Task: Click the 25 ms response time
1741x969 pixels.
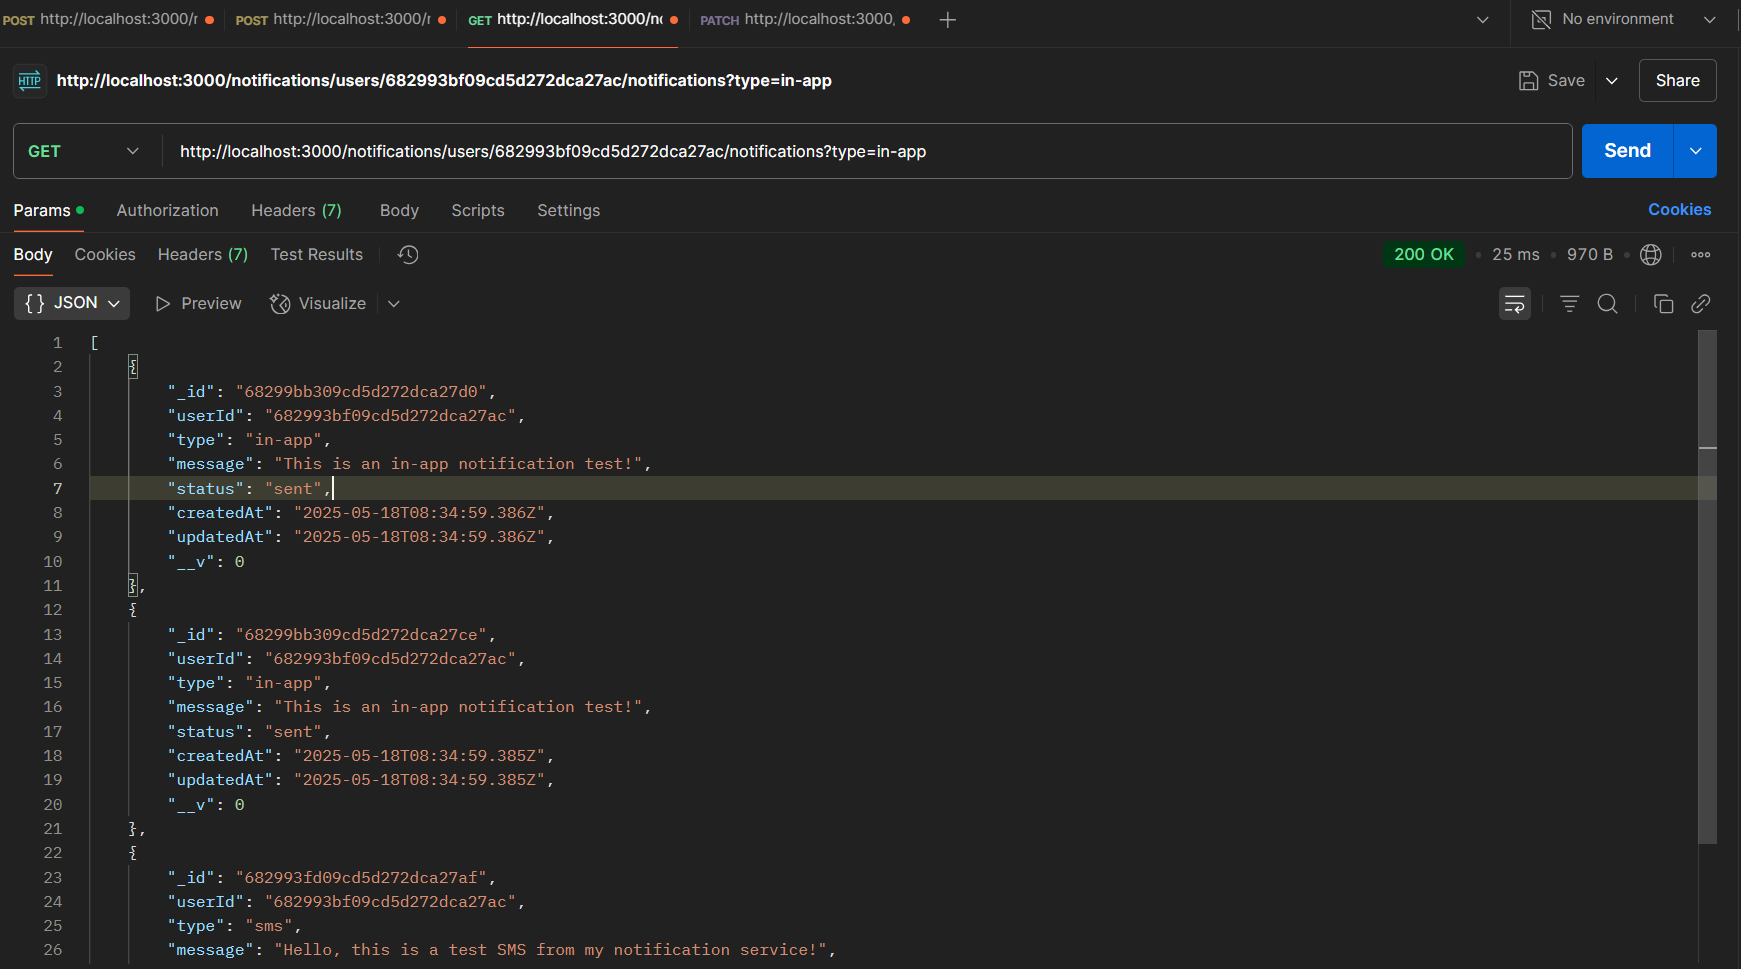Action: coord(1516,254)
